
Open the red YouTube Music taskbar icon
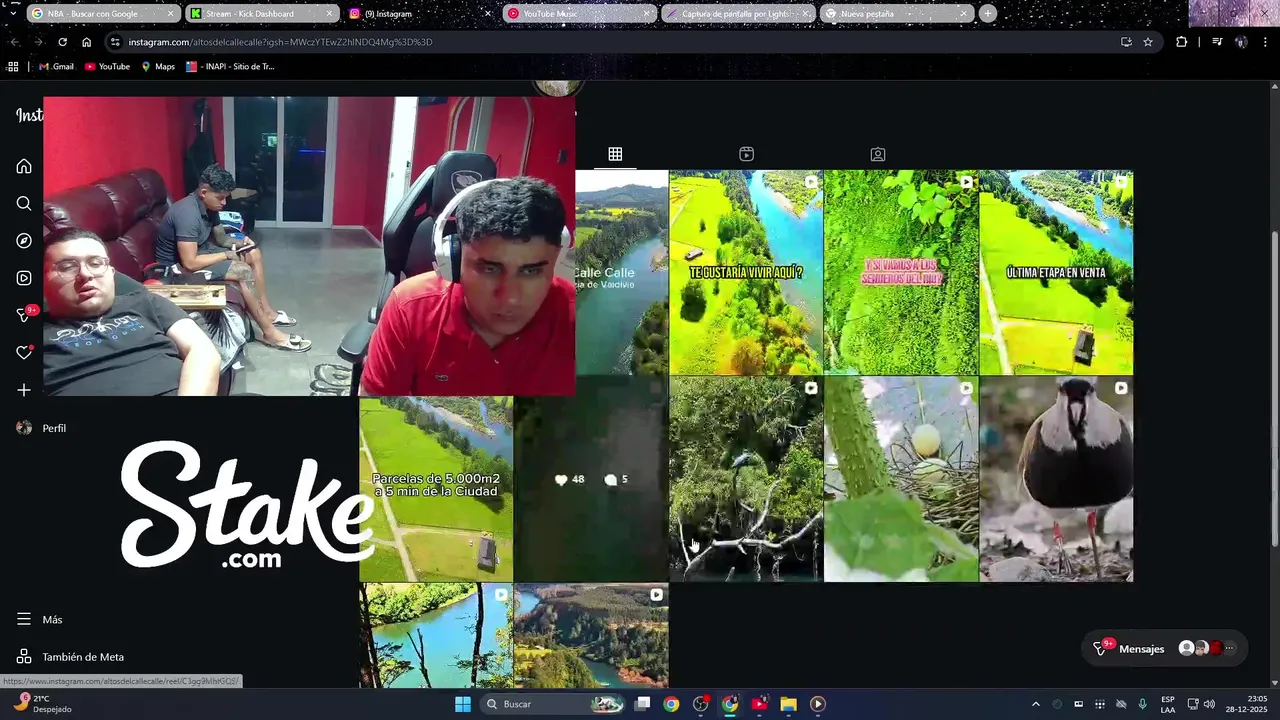click(x=759, y=704)
